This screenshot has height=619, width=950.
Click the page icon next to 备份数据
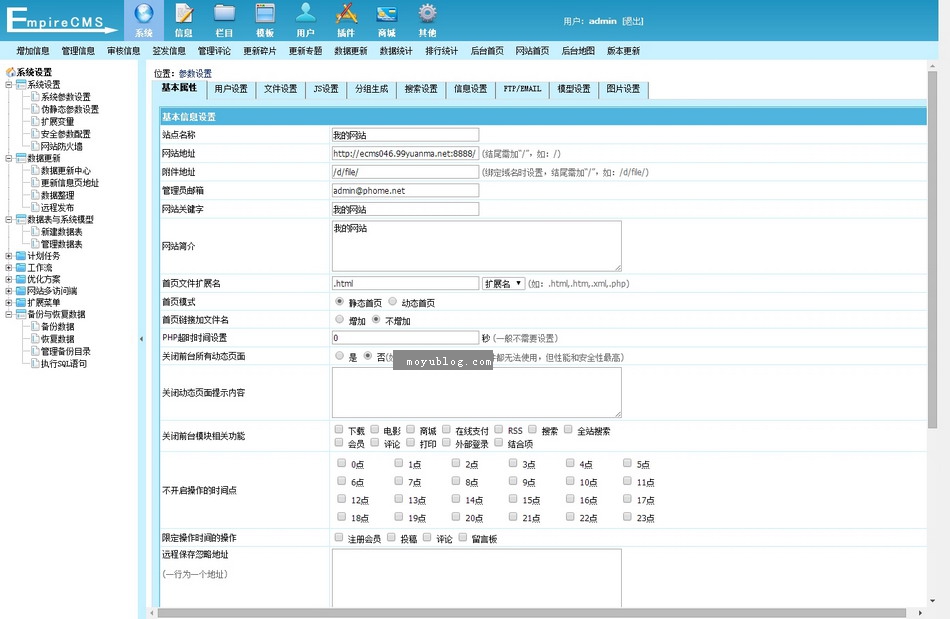pos(35,326)
